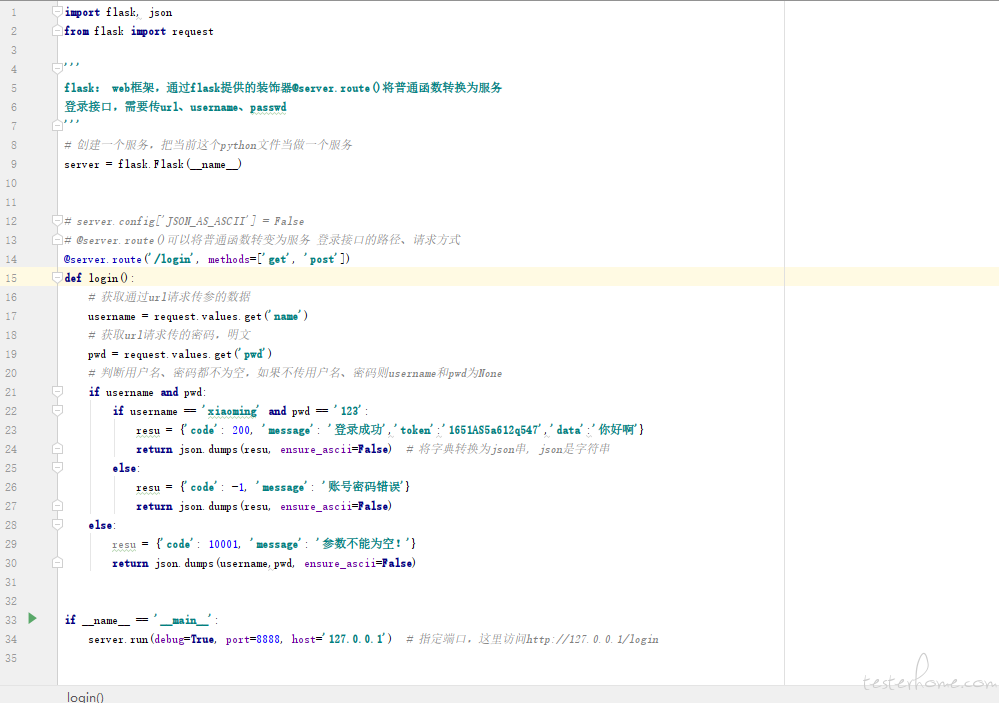Click the 'login()' breadcrumb at the bottom

(x=85, y=697)
